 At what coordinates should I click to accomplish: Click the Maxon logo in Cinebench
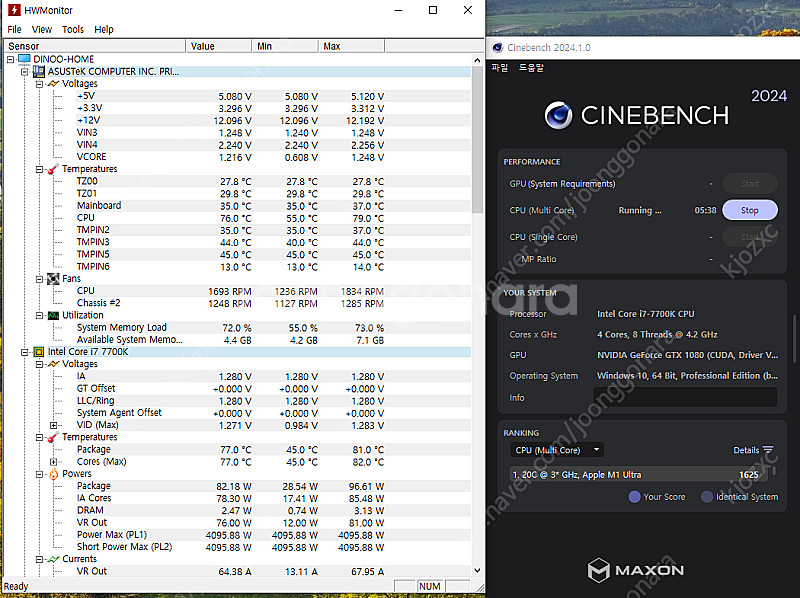[636, 570]
